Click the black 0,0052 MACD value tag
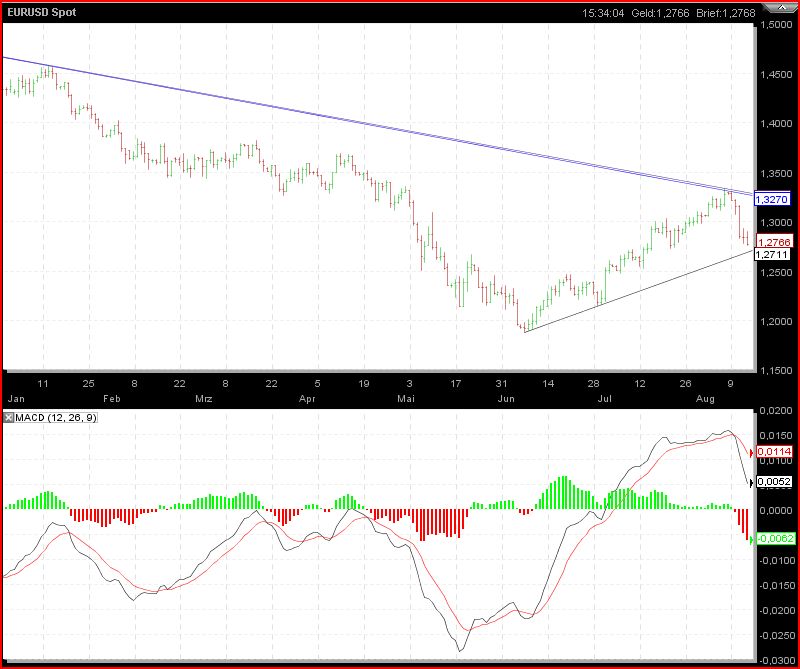Image resolution: width=800 pixels, height=669 pixels. coord(774,482)
